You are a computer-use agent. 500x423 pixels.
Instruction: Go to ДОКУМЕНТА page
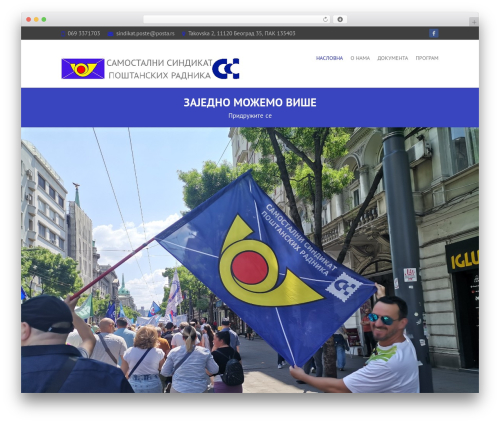click(392, 58)
